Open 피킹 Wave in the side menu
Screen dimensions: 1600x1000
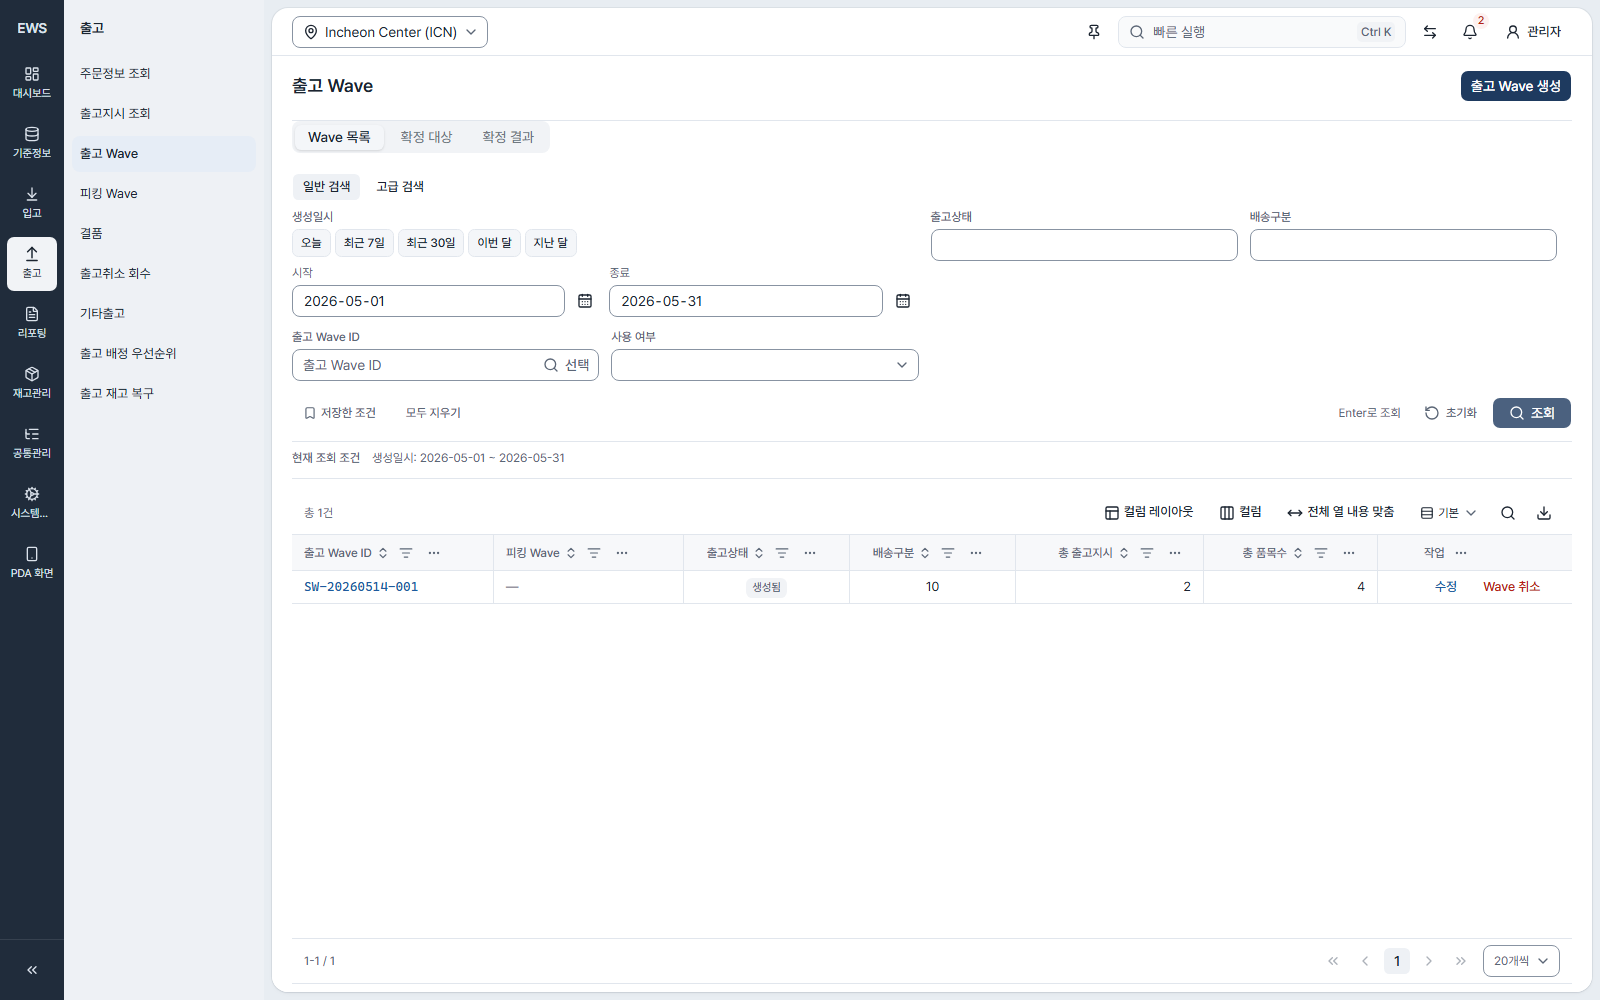(x=164, y=193)
